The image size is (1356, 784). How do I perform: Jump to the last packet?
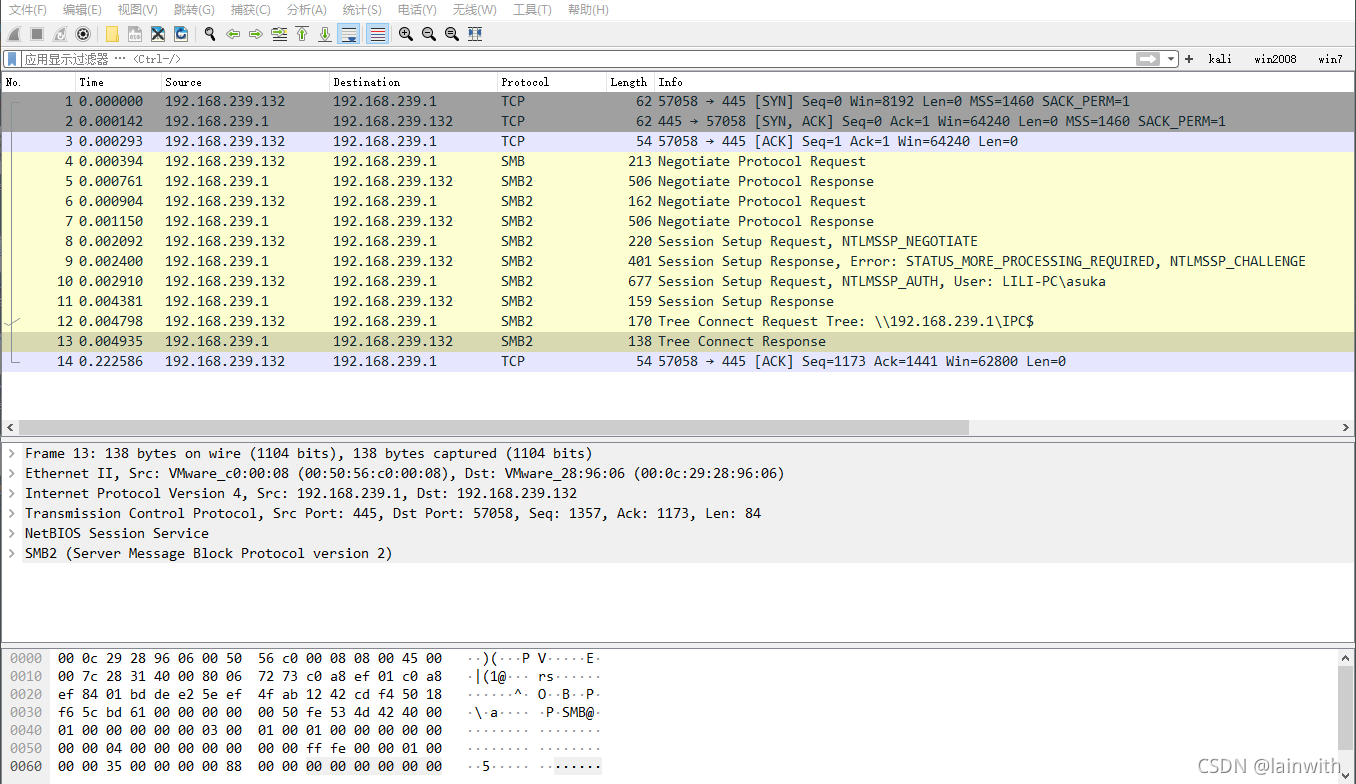point(325,34)
